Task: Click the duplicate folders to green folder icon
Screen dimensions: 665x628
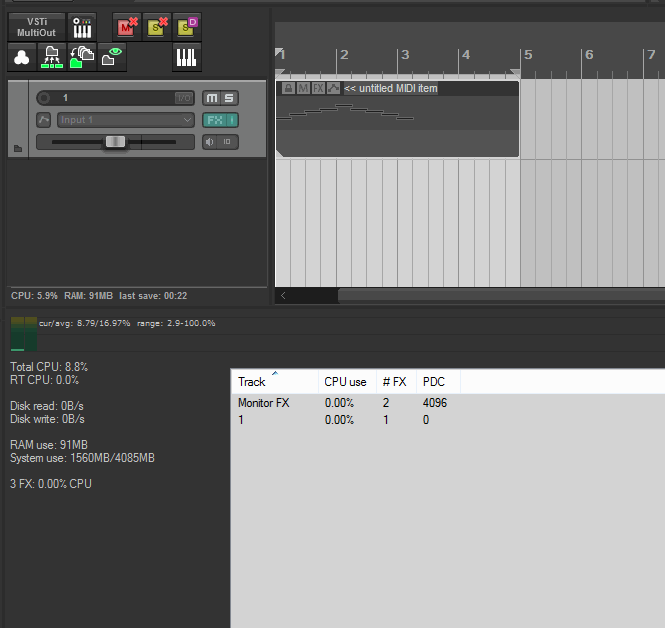Action: click(x=82, y=57)
